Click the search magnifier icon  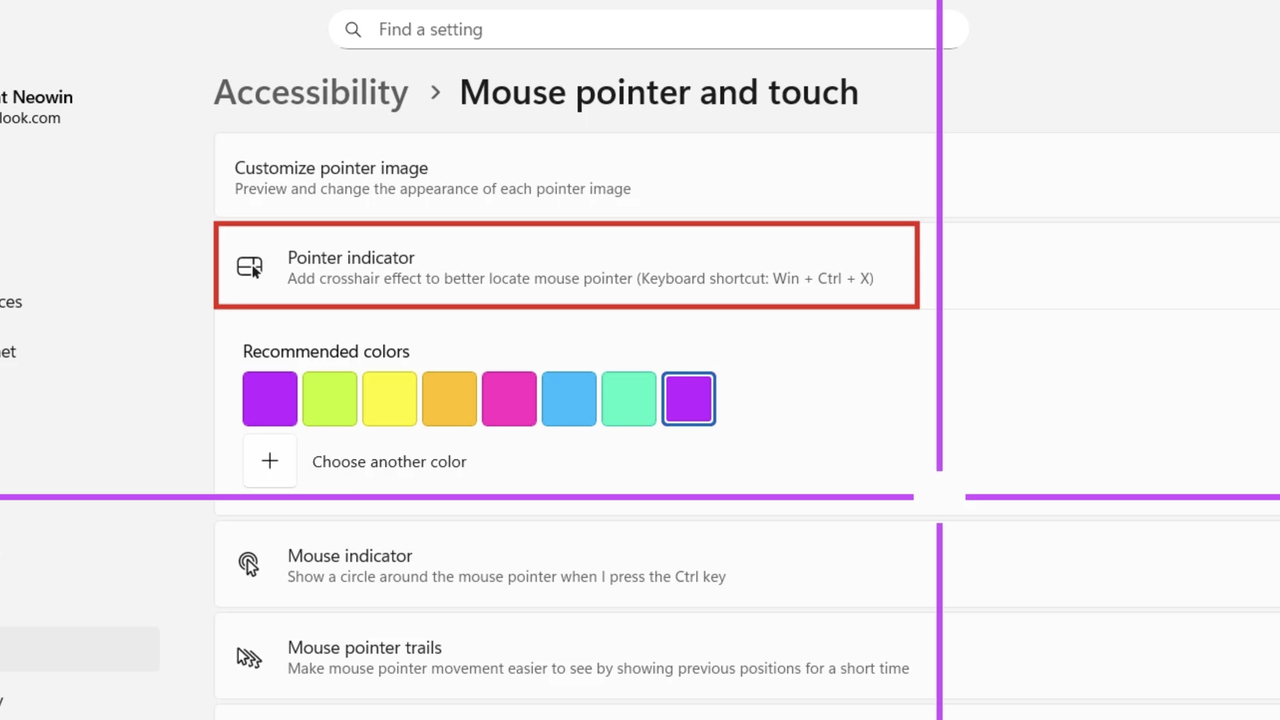353,30
